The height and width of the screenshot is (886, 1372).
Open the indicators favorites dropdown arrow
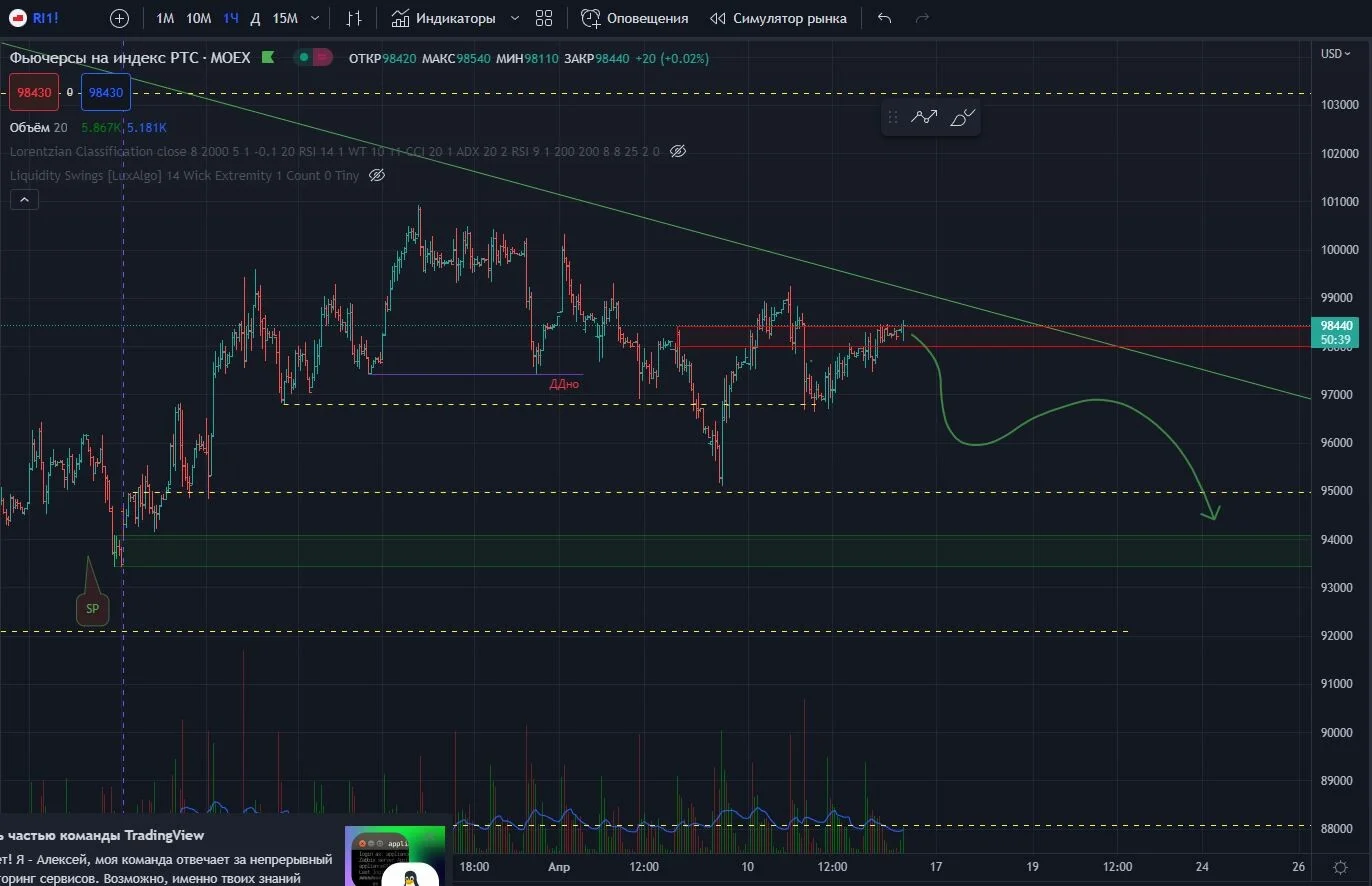(x=515, y=18)
